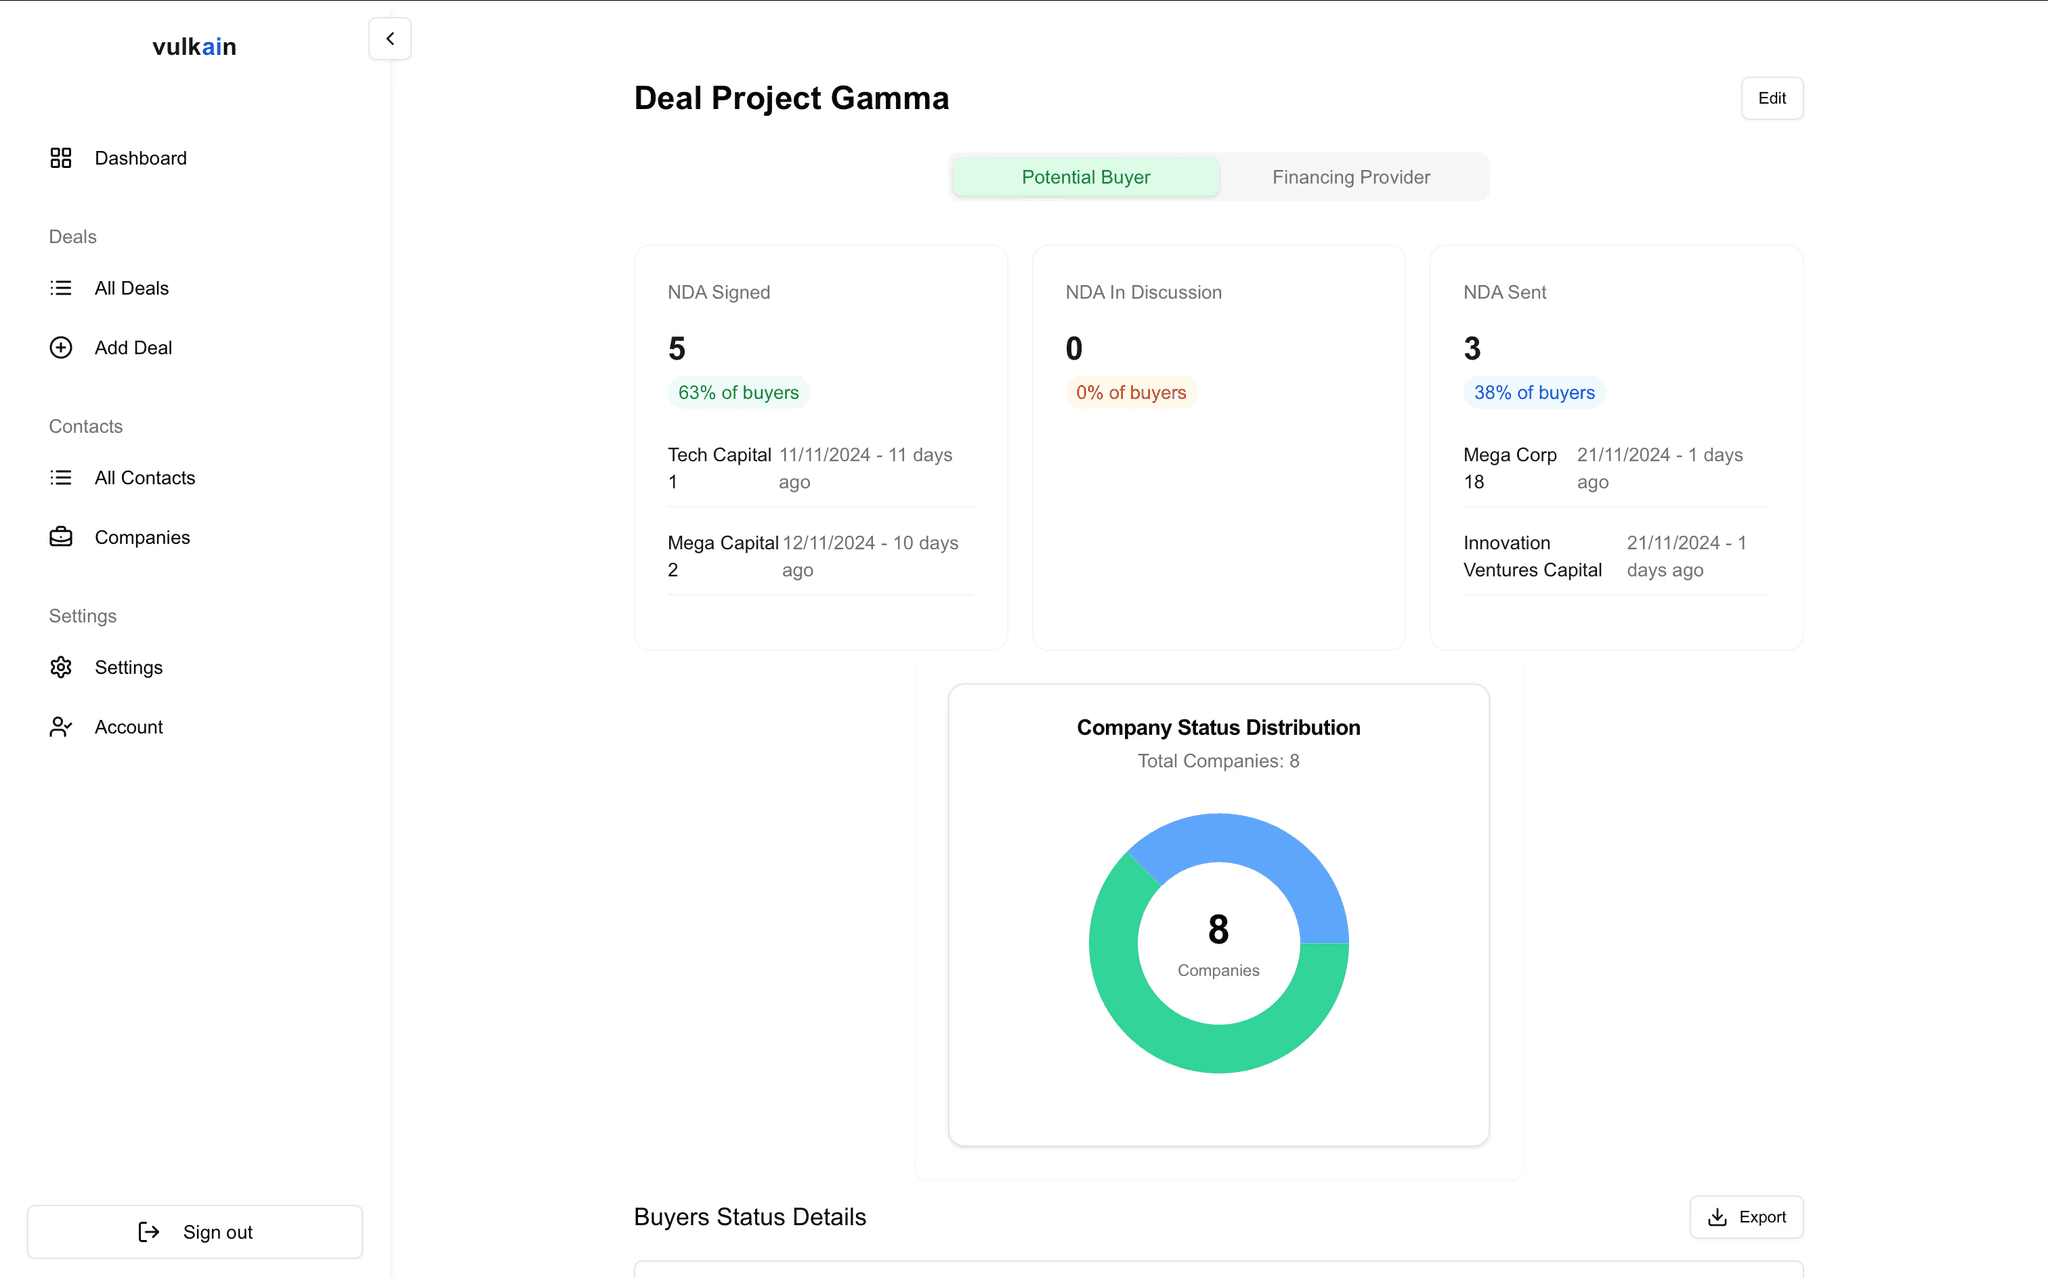Click the vulkain logo
This screenshot has height=1278, width=2048.
click(x=194, y=47)
